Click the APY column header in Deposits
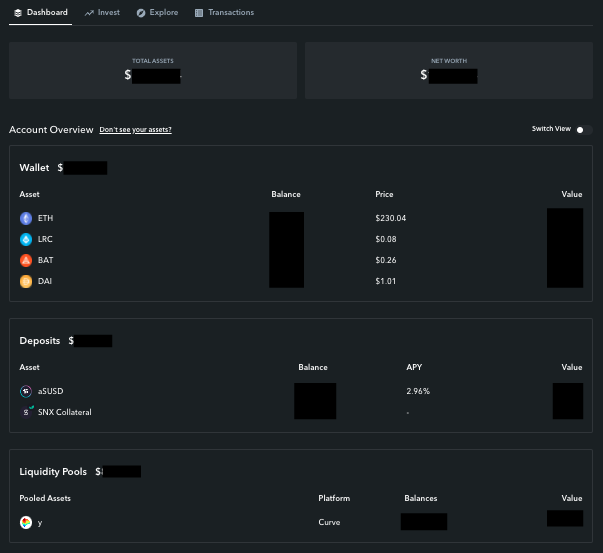 [x=414, y=367]
